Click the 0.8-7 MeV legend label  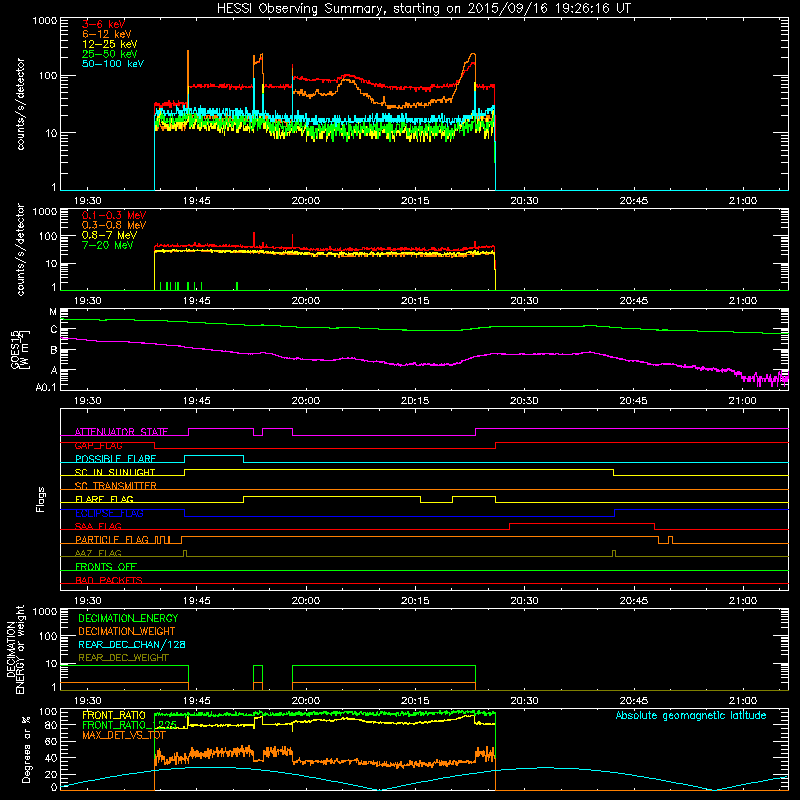pos(109,235)
